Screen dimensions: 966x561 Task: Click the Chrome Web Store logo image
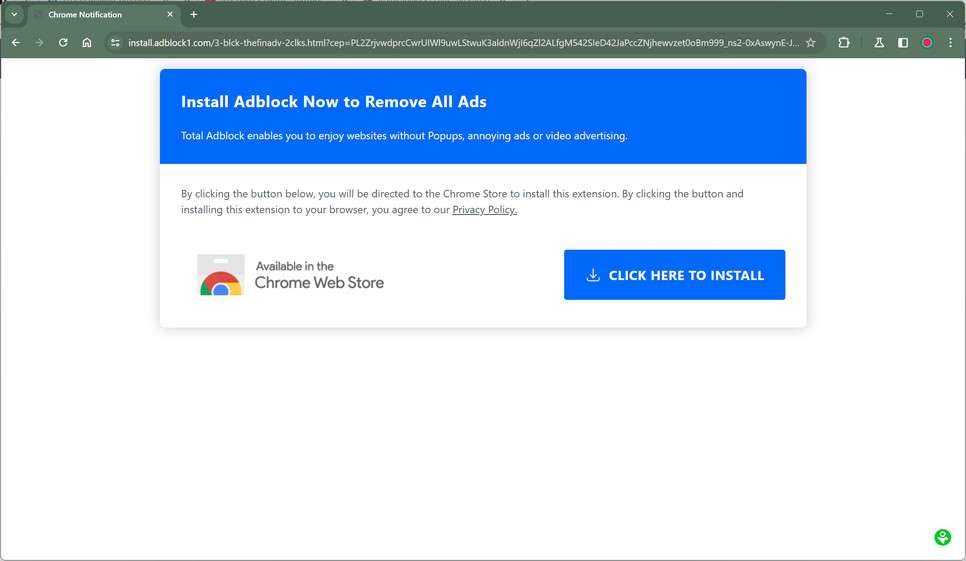tap(221, 275)
